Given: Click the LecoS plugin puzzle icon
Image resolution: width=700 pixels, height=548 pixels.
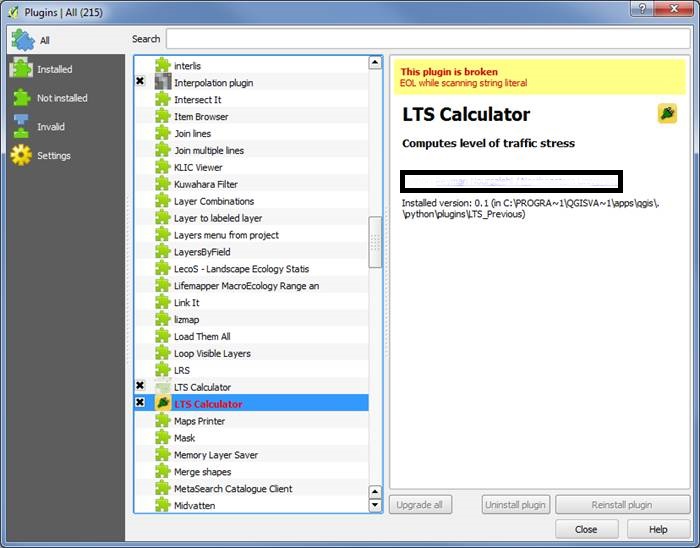Looking at the screenshot, I should (162, 269).
